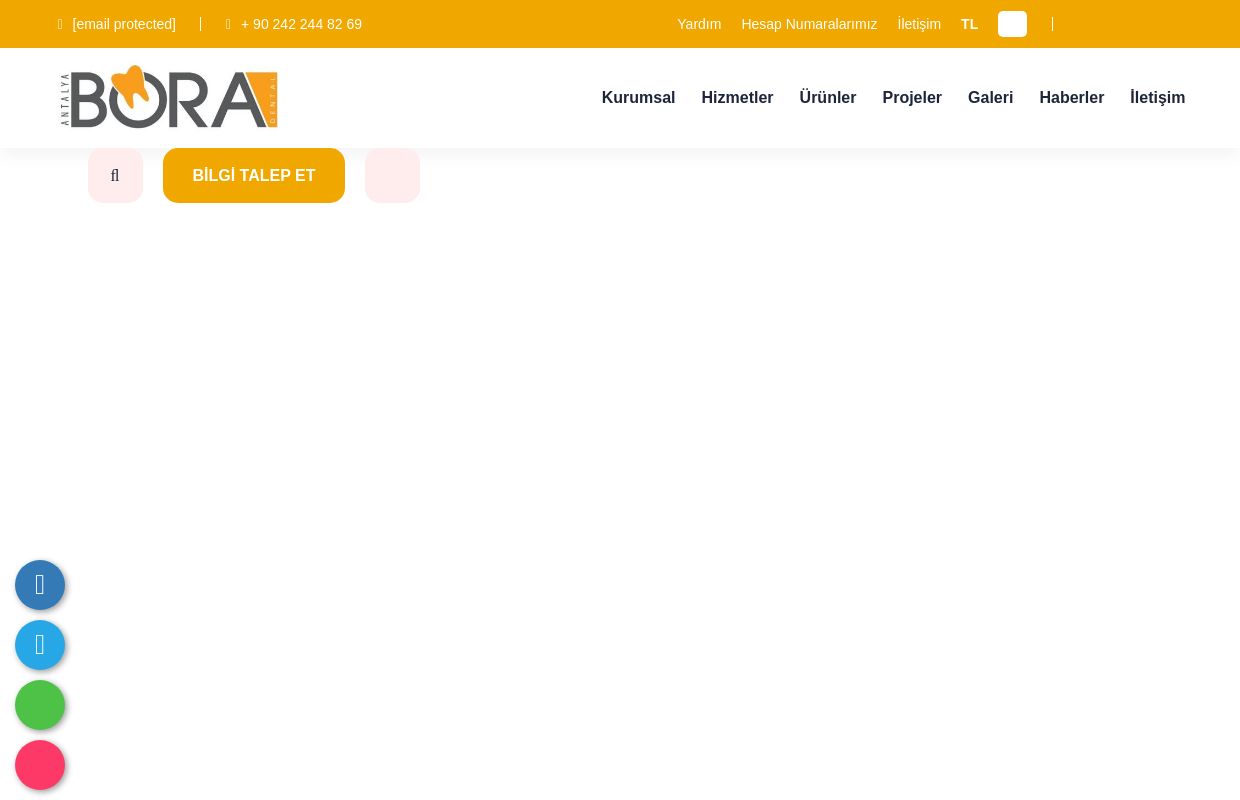Click the green floating circle button
The width and height of the screenshot is (1240, 800).
pos(40,705)
